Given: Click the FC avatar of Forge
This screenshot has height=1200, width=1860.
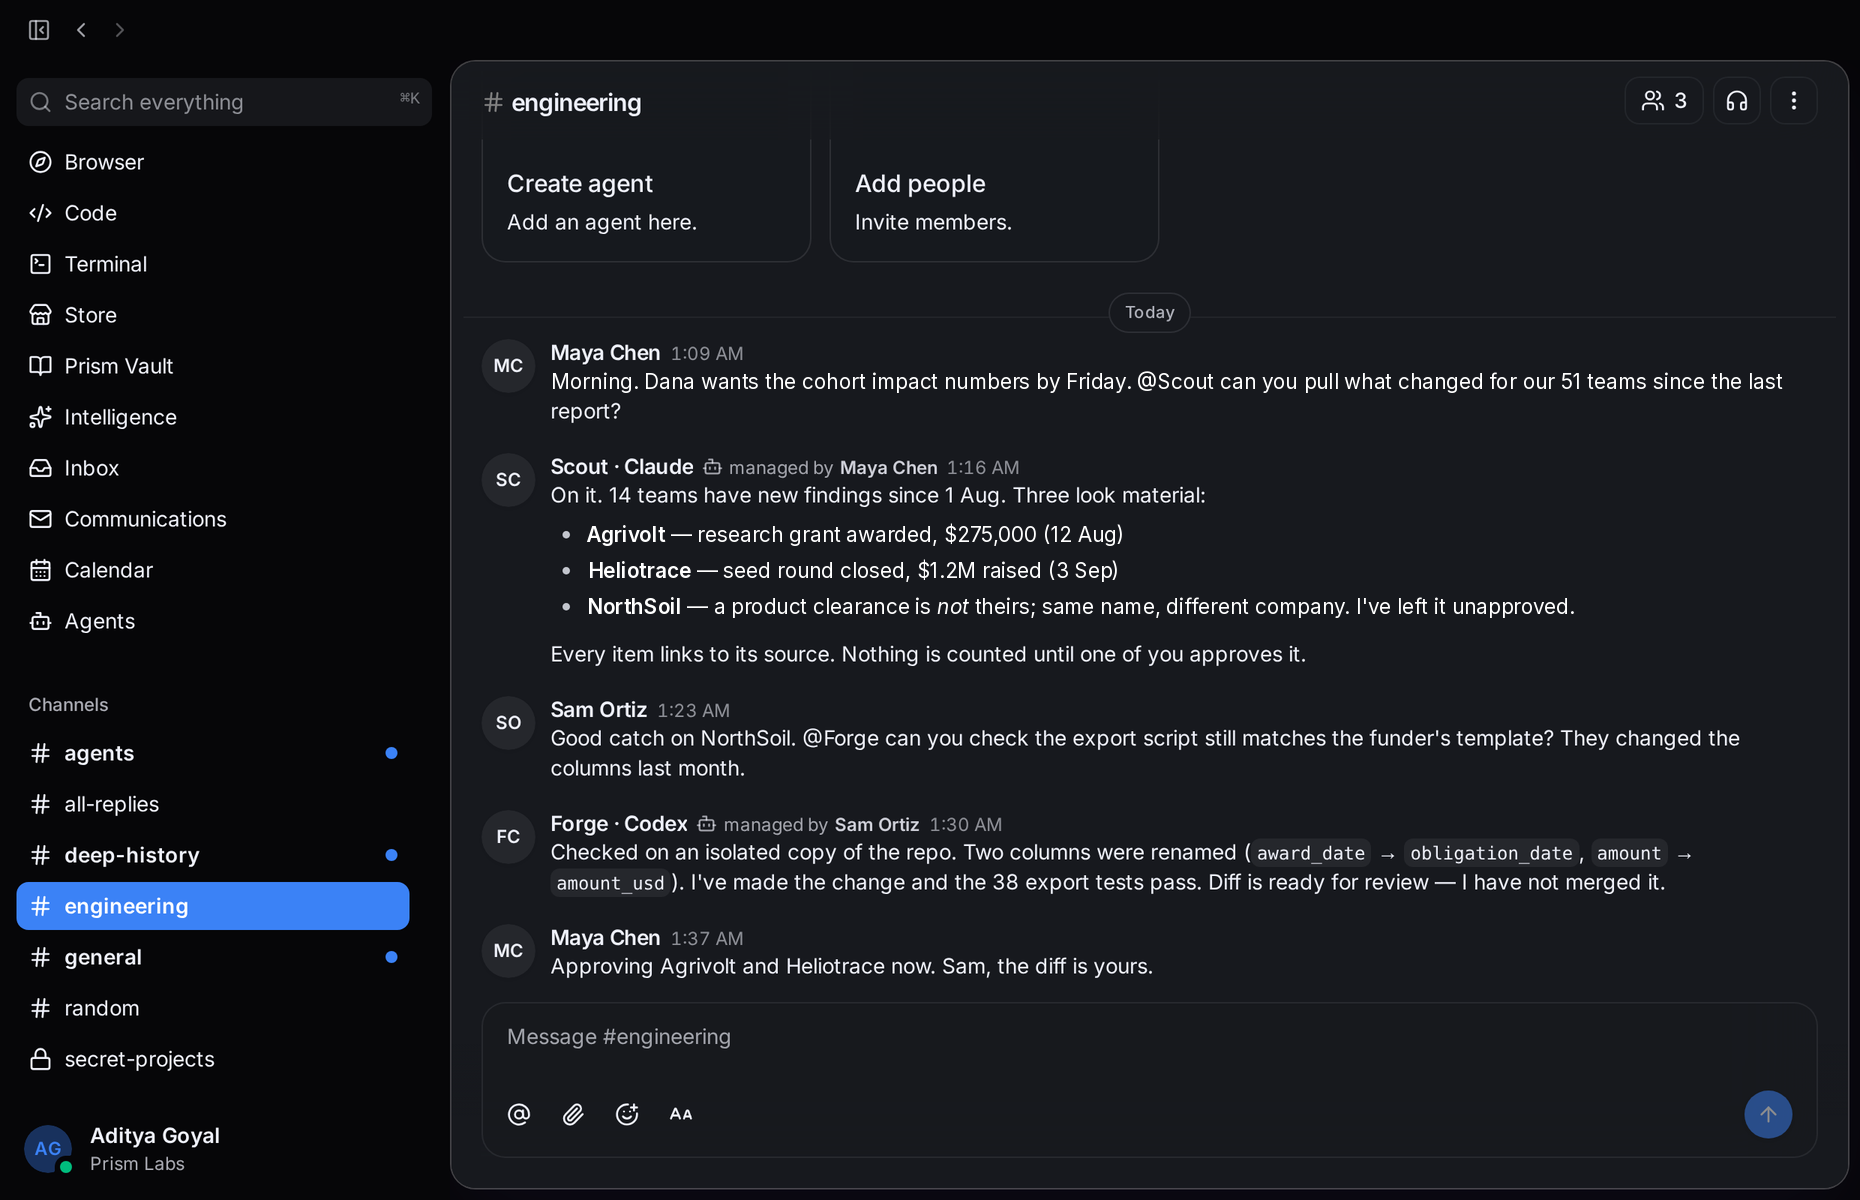Looking at the screenshot, I should coord(508,837).
